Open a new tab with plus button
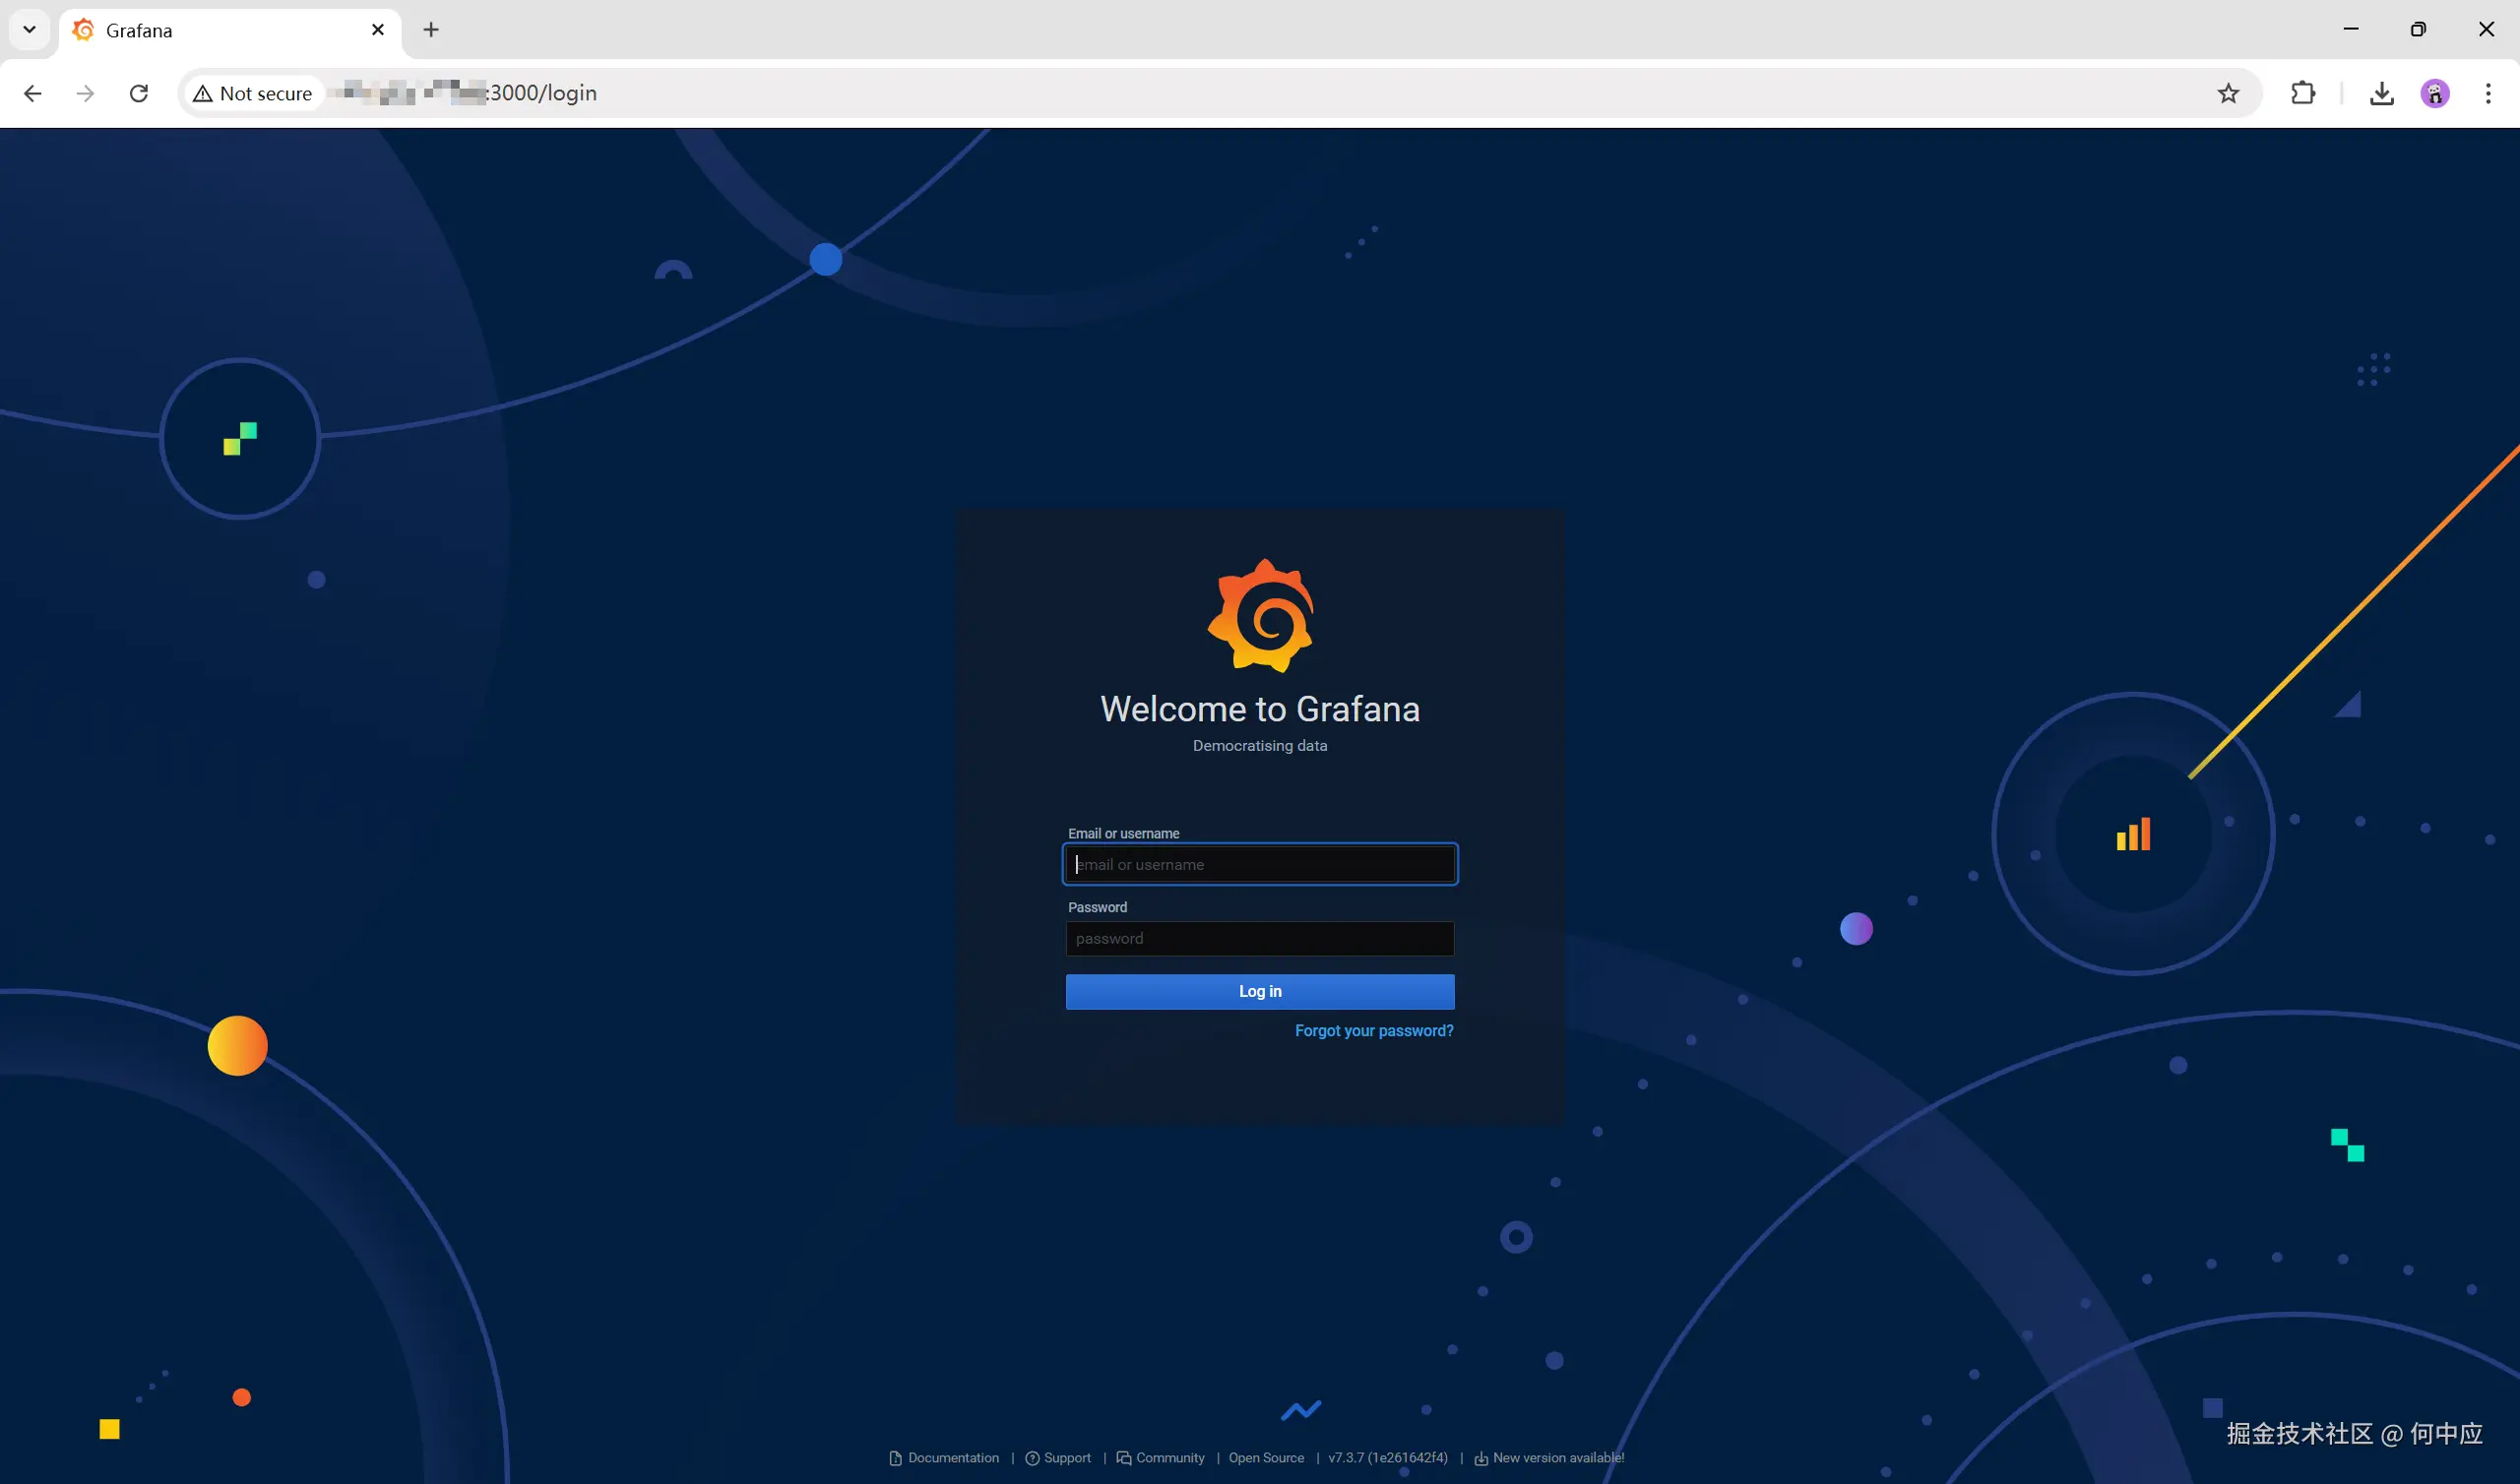The width and height of the screenshot is (2520, 1484). [431, 30]
